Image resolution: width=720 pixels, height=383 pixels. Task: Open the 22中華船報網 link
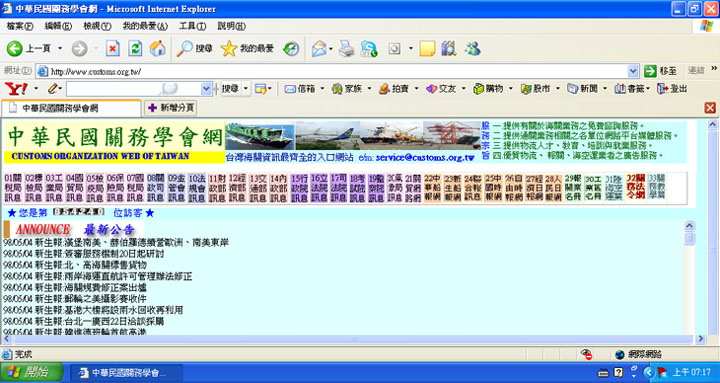433,188
